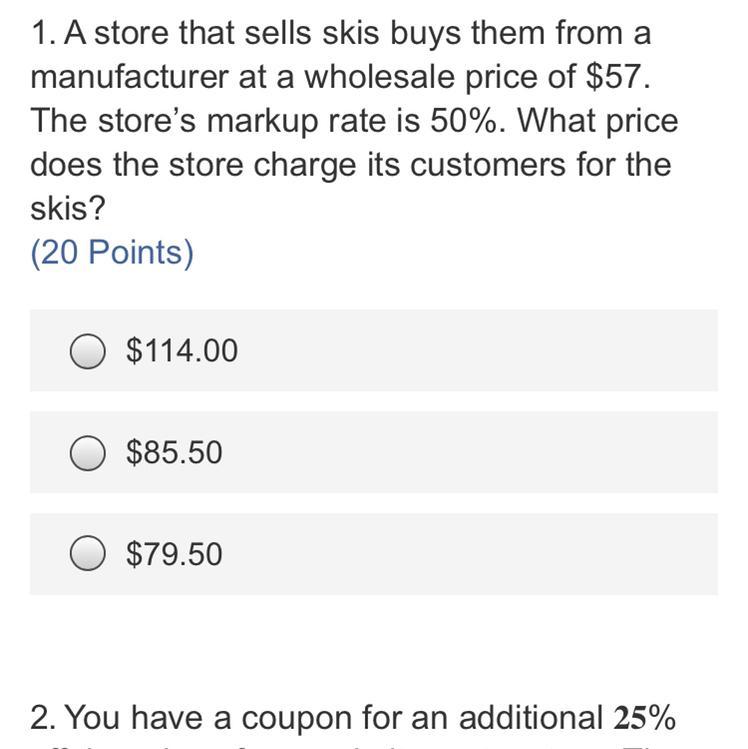Click the question number "1."
The width and height of the screenshot is (748, 749).
pos(44,33)
